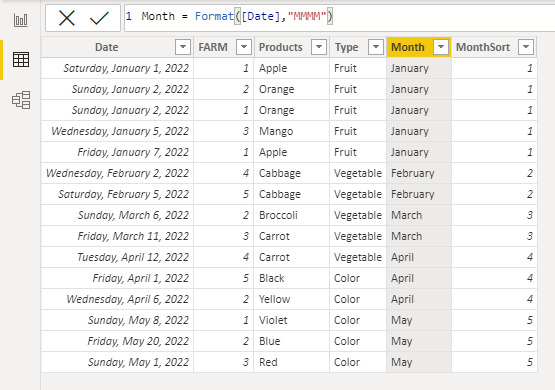Open the Model view icon
The height and width of the screenshot is (390, 555).
pyautogui.click(x=21, y=100)
